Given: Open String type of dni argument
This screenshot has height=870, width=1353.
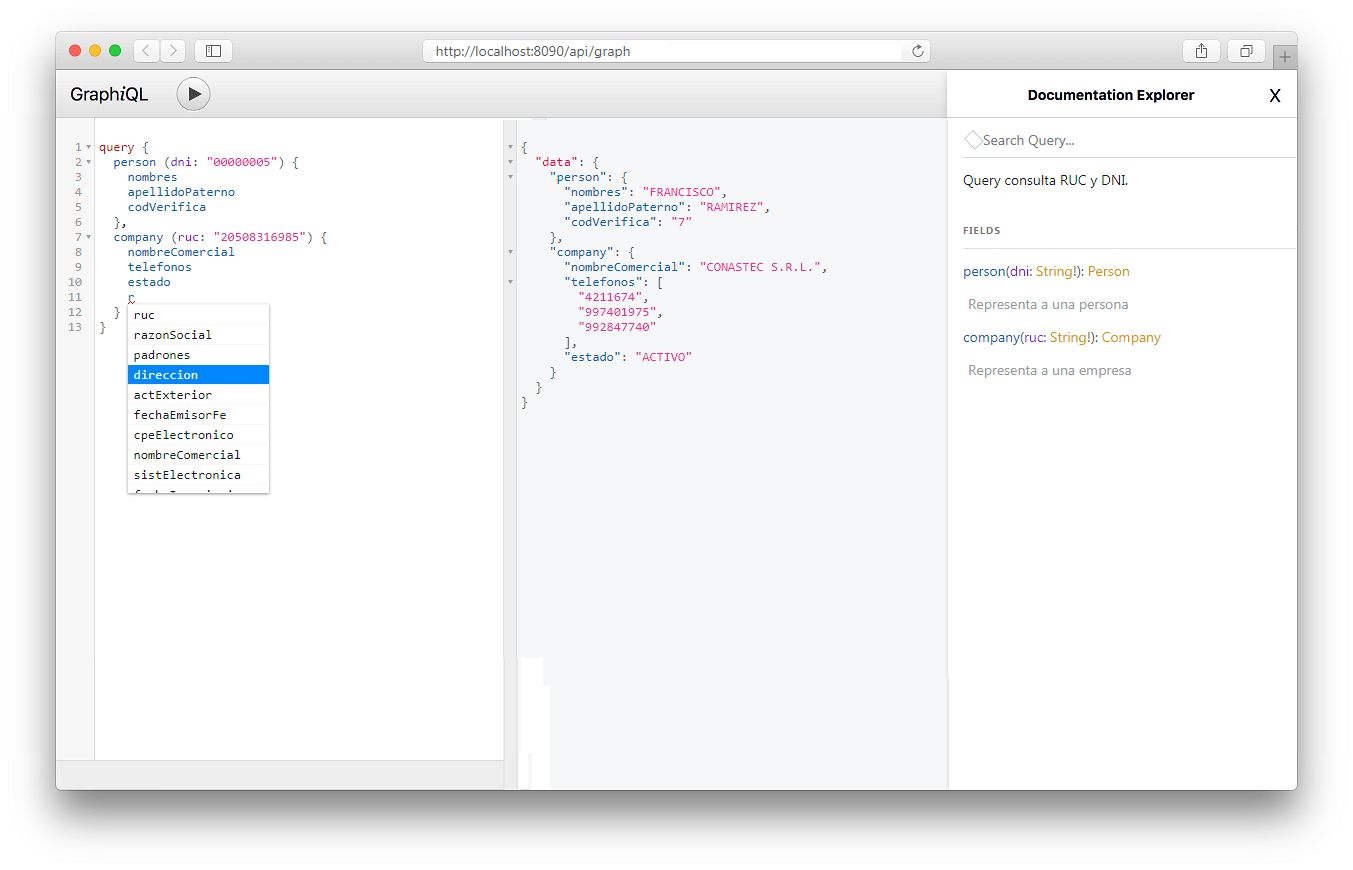Looking at the screenshot, I should point(1056,271).
